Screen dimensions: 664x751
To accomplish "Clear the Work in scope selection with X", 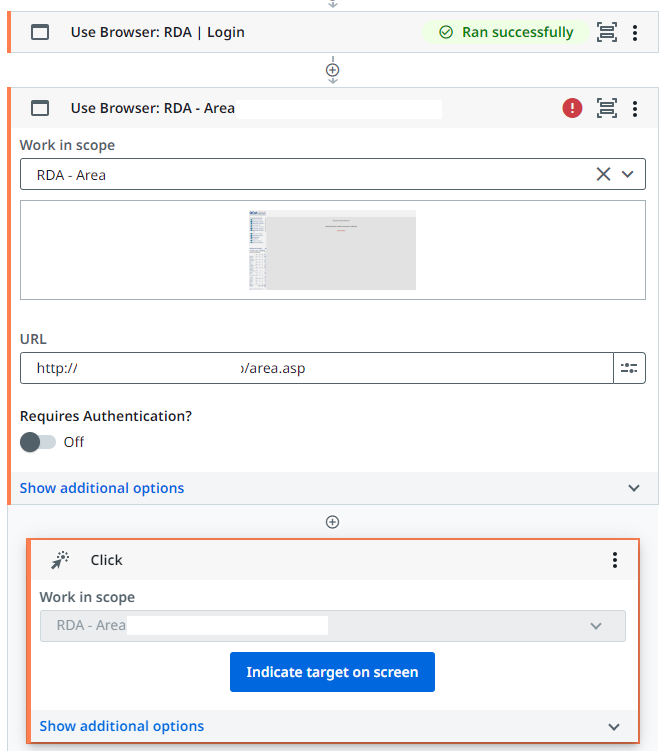I will [603, 174].
